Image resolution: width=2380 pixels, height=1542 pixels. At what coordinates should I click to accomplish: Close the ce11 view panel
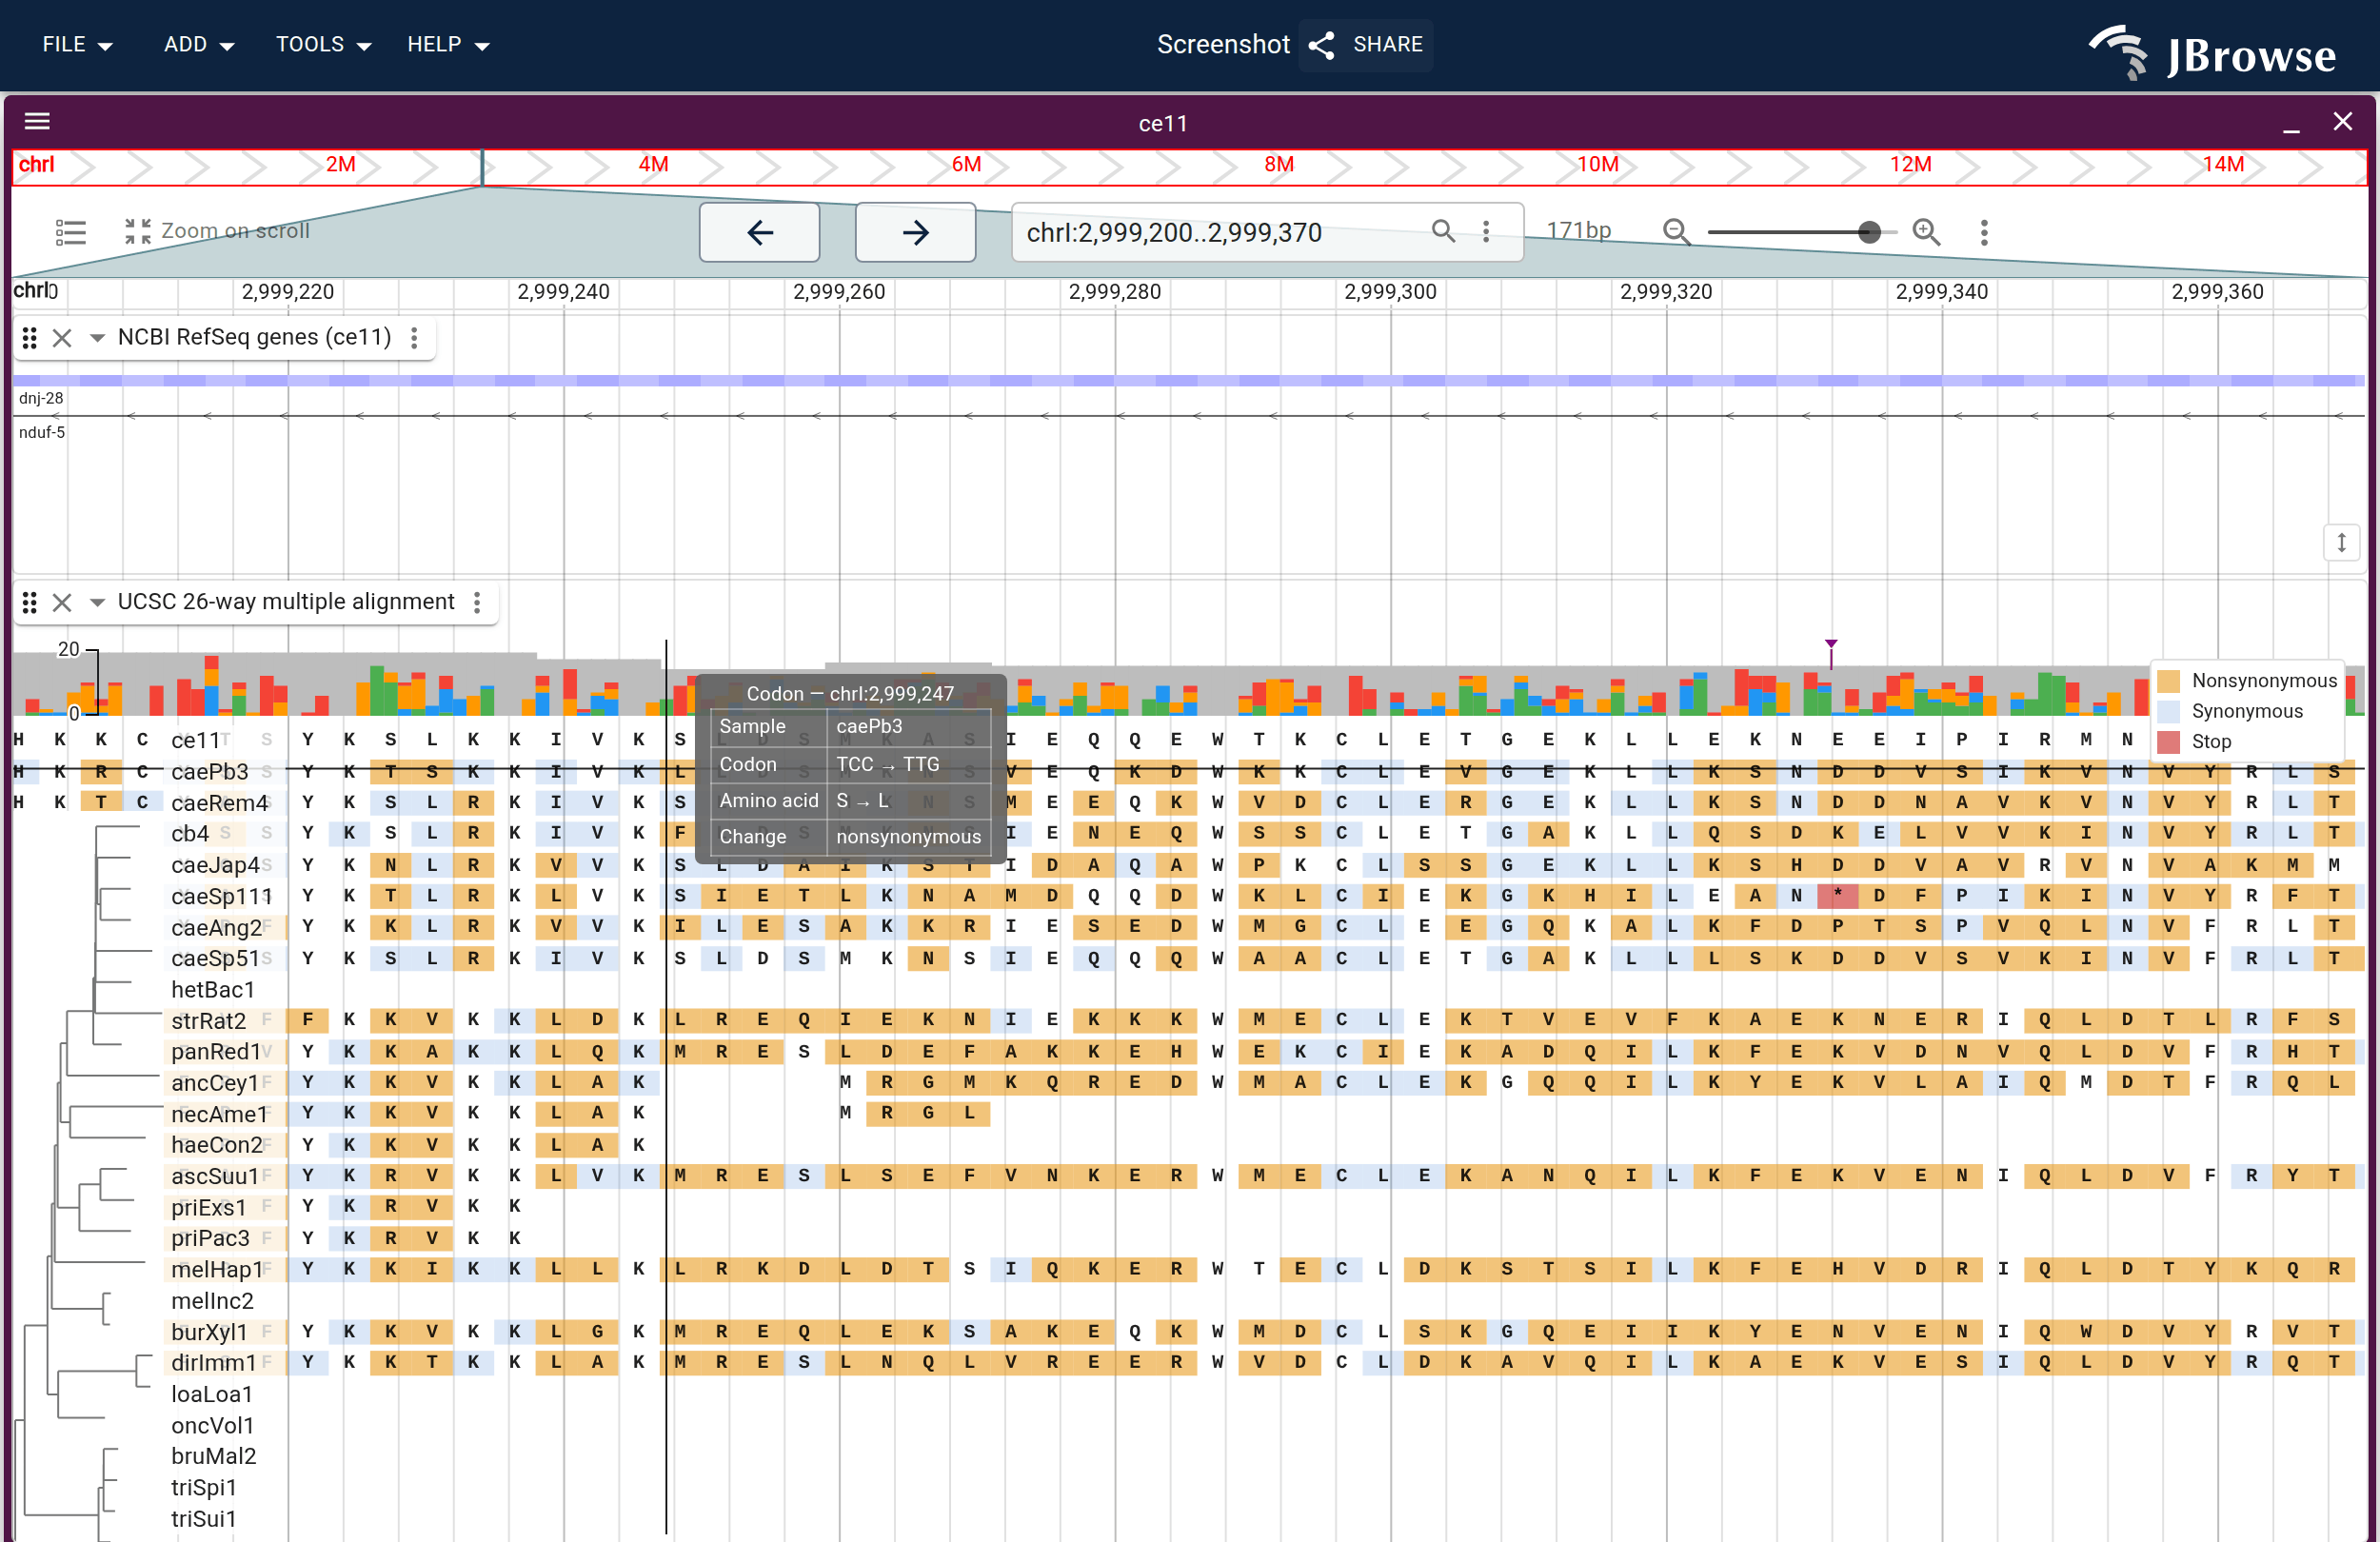tap(2342, 122)
